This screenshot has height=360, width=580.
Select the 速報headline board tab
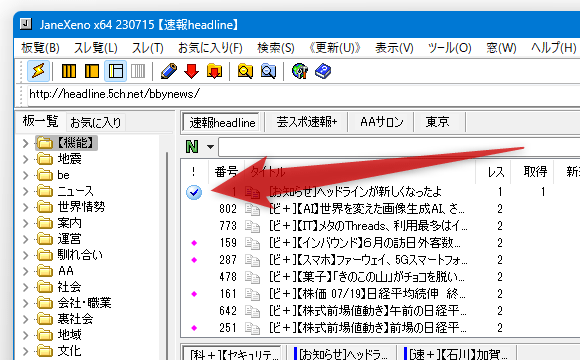point(222,122)
